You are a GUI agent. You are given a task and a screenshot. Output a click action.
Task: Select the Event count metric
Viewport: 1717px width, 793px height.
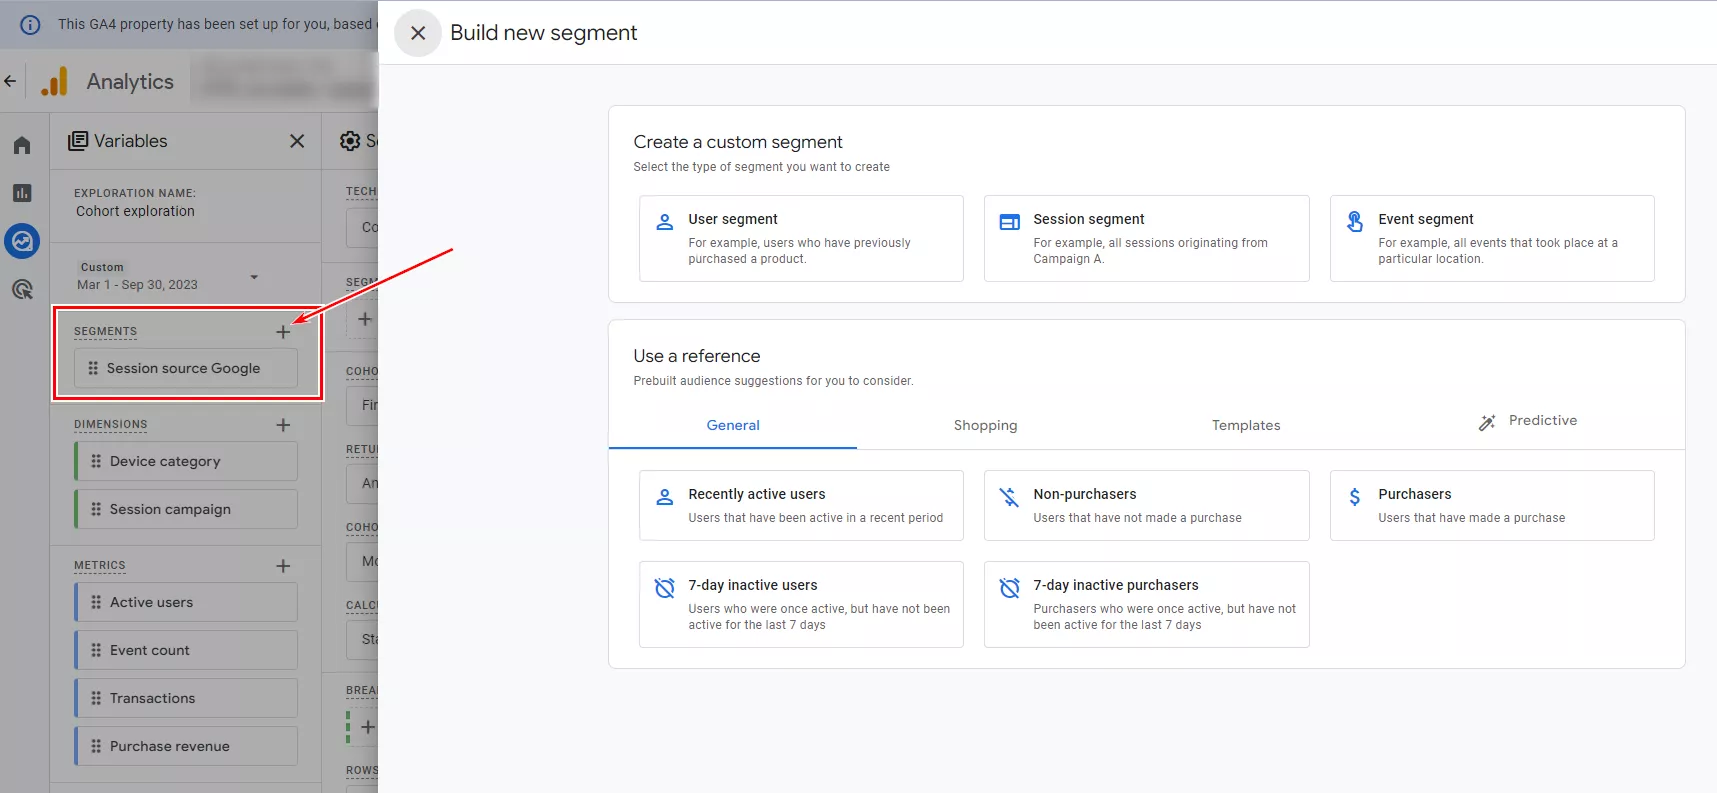coord(186,650)
